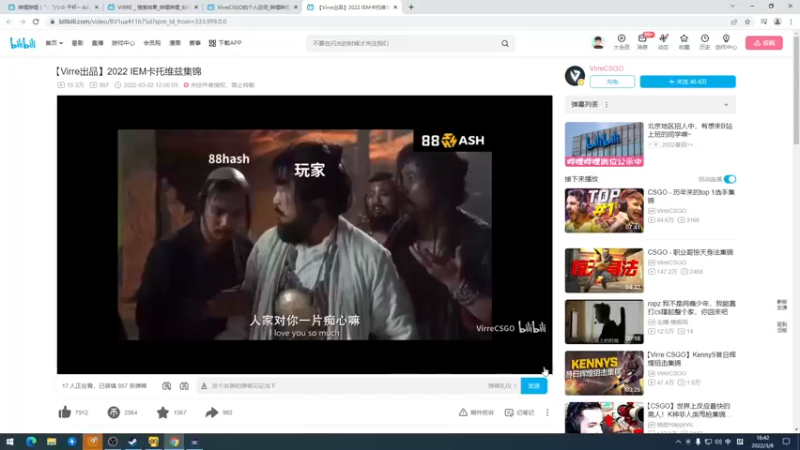Click the video player area to pause
Screen dimensions: 800x450
(305, 235)
